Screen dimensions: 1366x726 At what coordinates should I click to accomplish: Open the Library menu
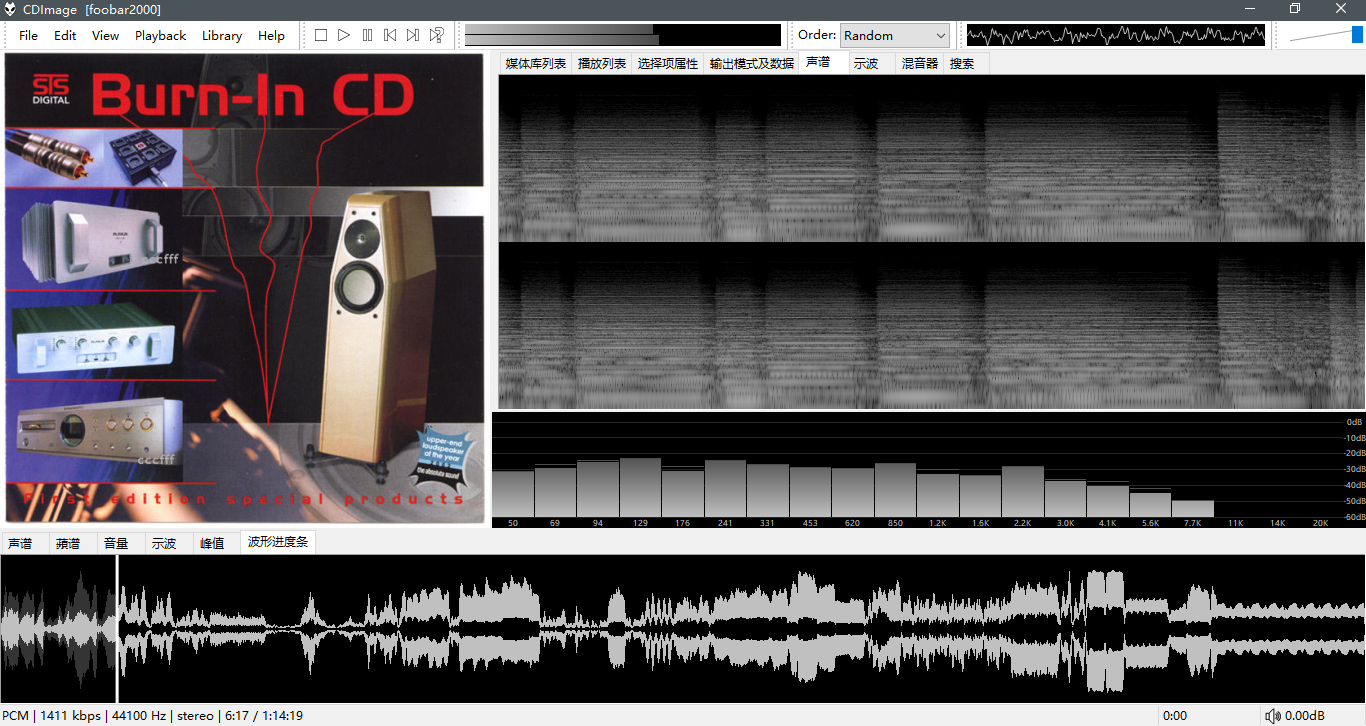click(x=221, y=35)
